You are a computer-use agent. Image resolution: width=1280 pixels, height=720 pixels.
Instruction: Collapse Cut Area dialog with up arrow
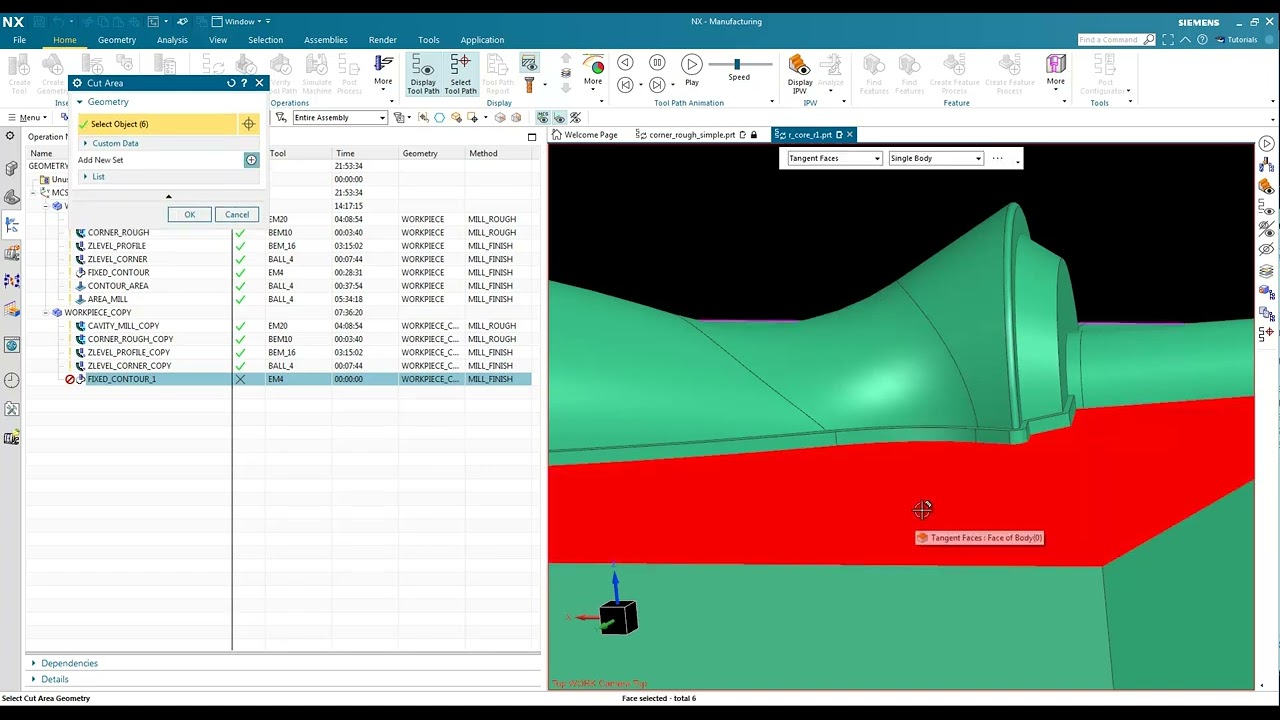168,196
